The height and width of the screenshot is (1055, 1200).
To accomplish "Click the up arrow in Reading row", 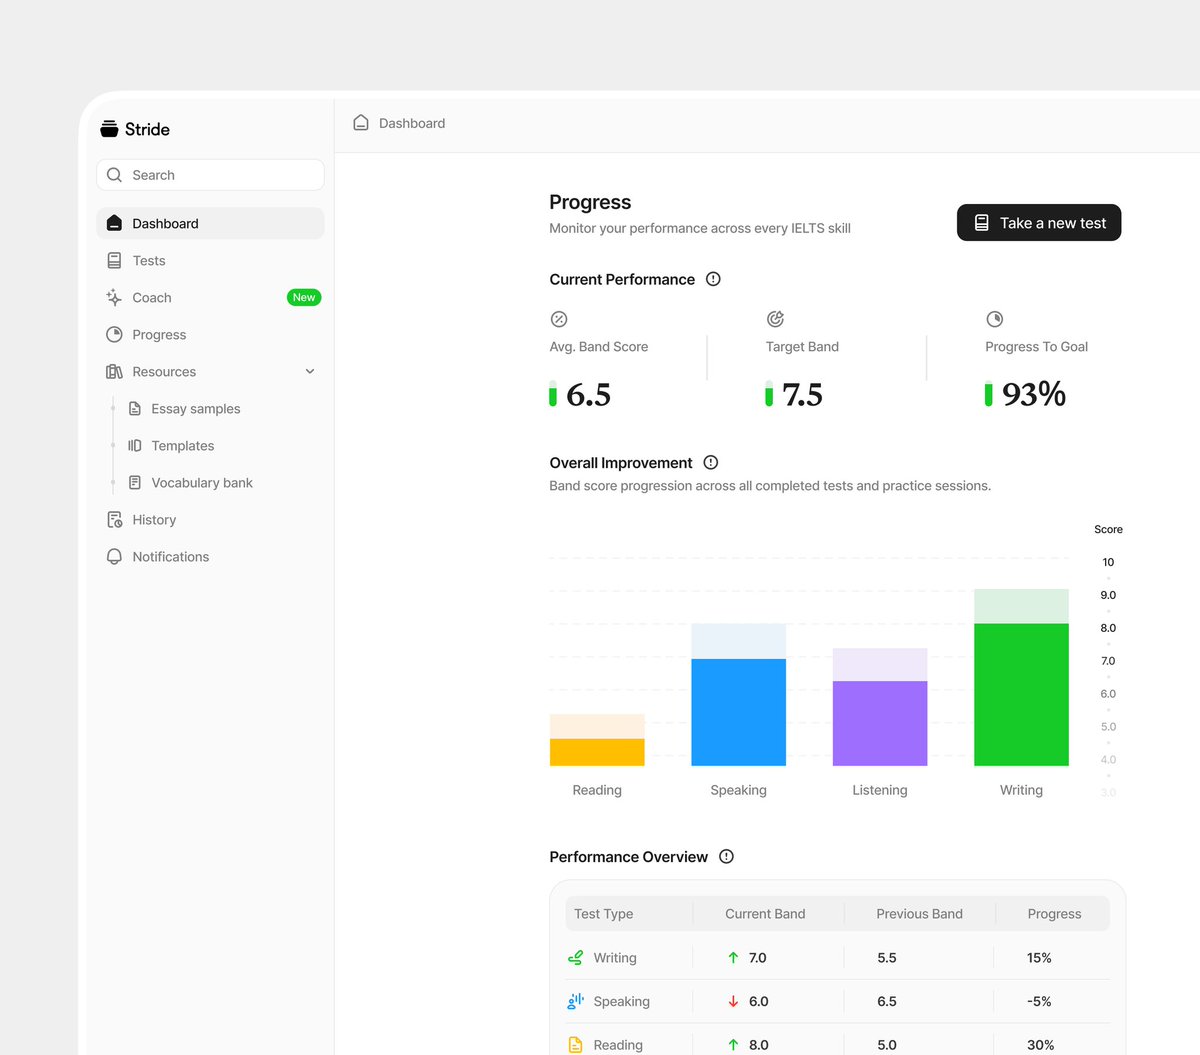I will click(x=733, y=1044).
